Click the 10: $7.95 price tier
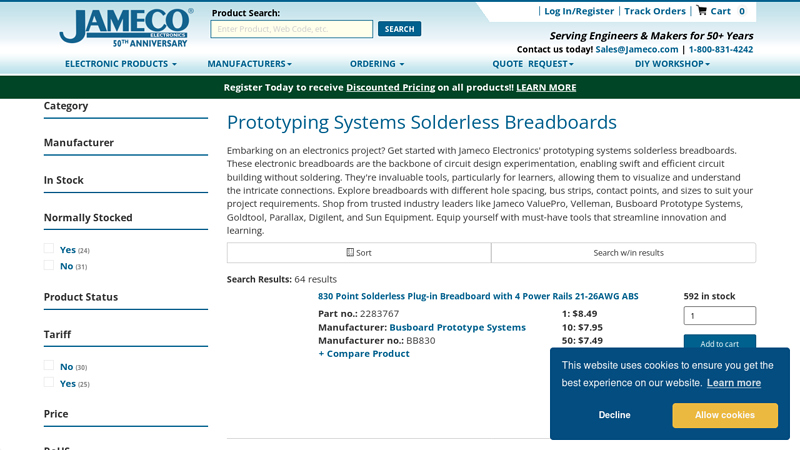This screenshot has height=450, width=800. (582, 327)
